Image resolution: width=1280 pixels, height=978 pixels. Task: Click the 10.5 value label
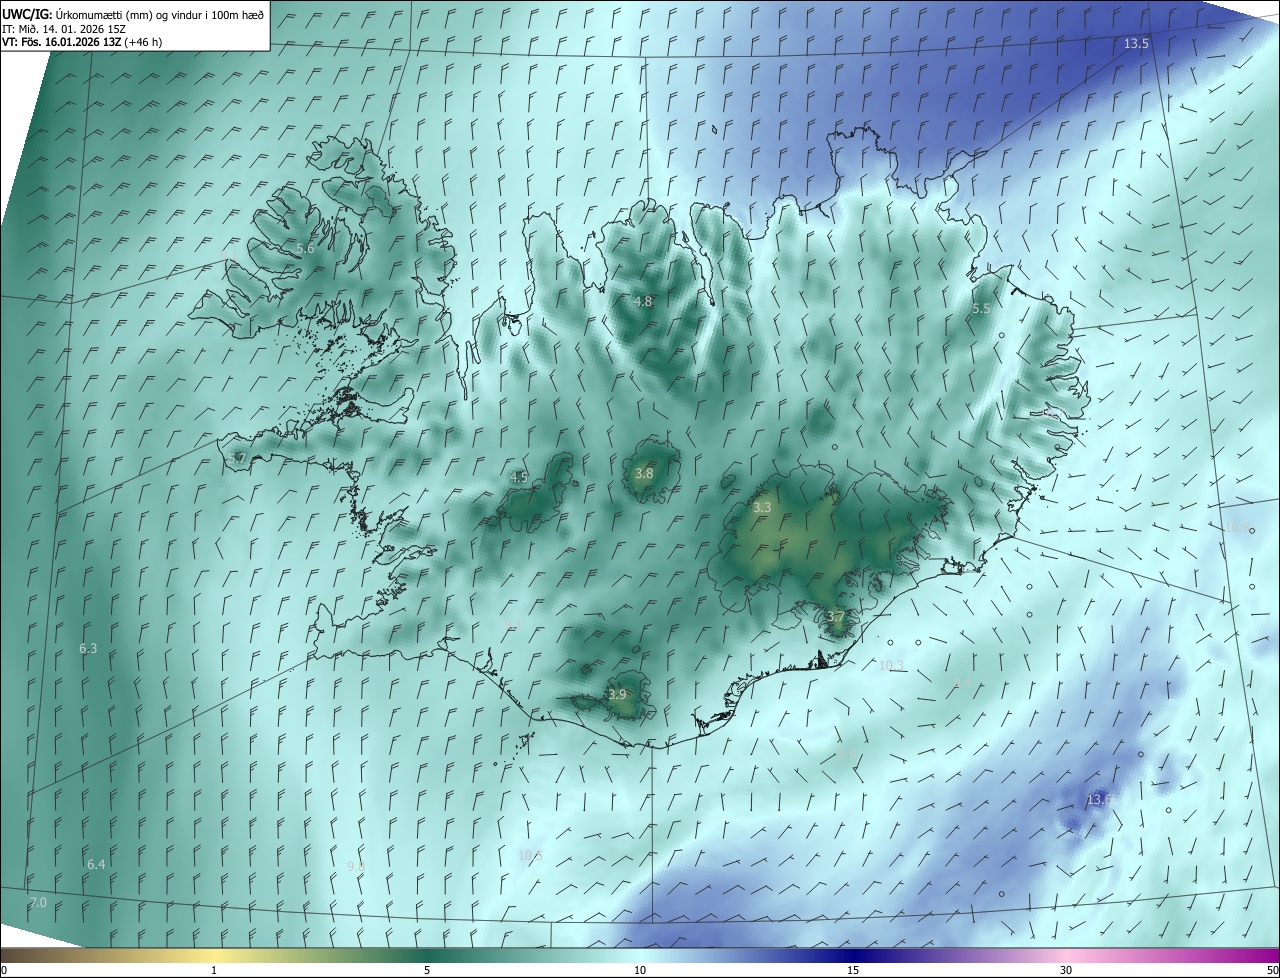[530, 856]
